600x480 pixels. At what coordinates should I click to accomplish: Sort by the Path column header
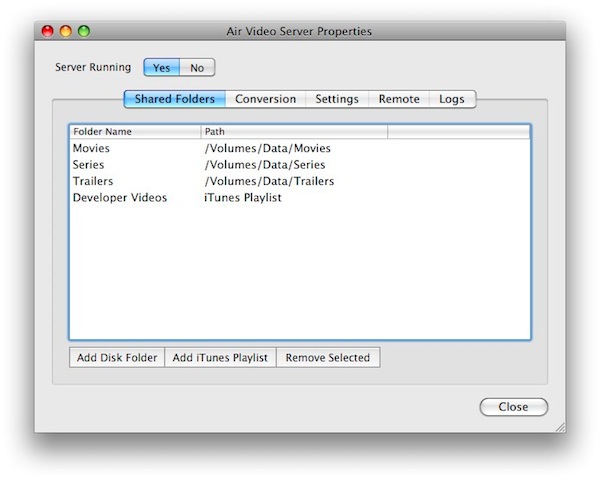(294, 132)
